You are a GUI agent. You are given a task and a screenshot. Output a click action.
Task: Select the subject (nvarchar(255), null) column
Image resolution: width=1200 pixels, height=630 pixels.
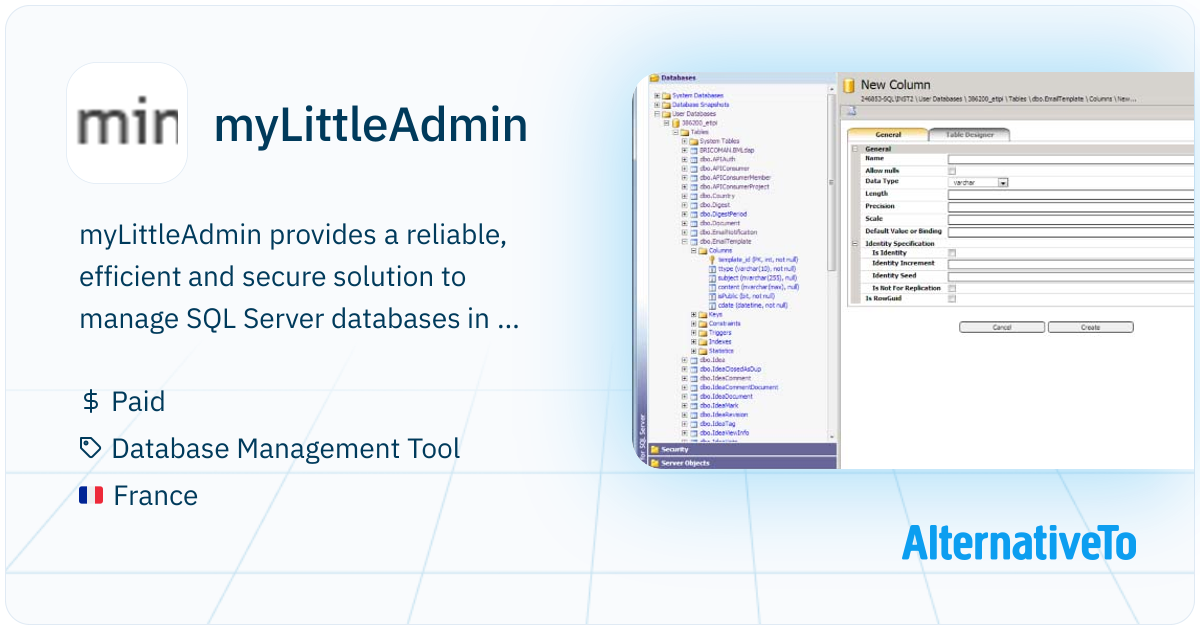click(757, 278)
